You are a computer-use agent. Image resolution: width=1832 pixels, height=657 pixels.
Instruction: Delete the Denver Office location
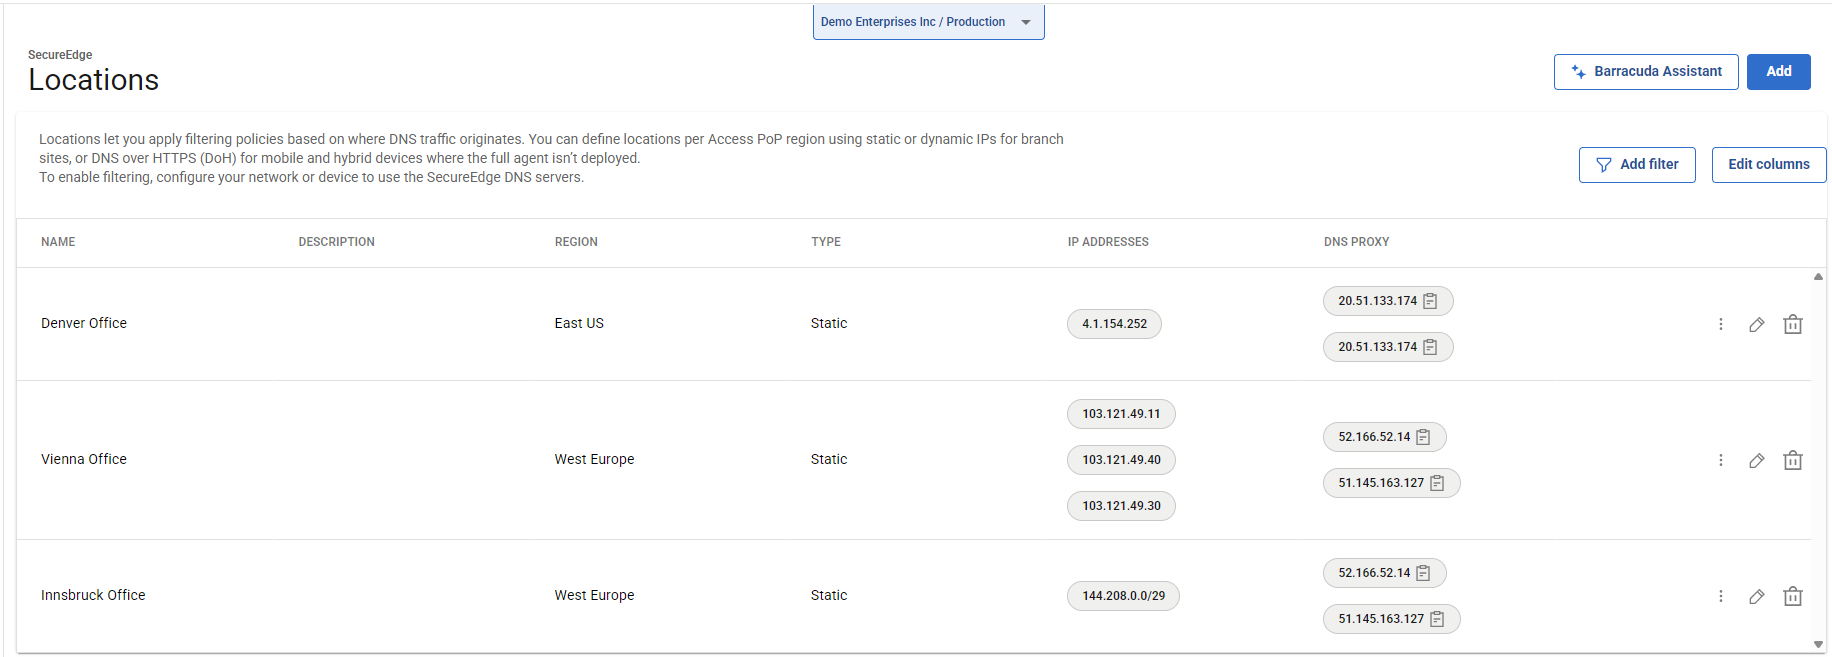(x=1792, y=324)
